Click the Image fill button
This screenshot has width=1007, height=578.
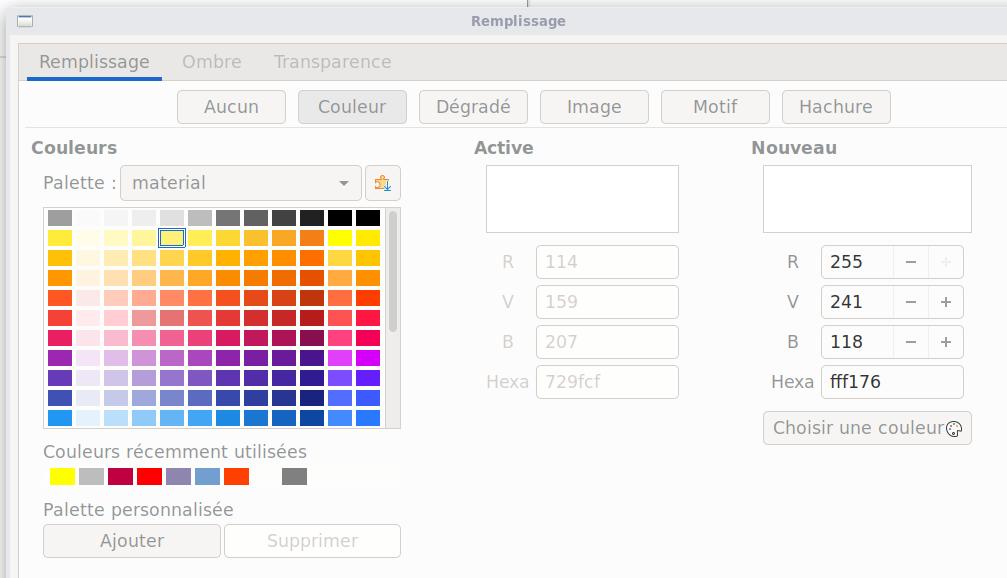coord(594,107)
